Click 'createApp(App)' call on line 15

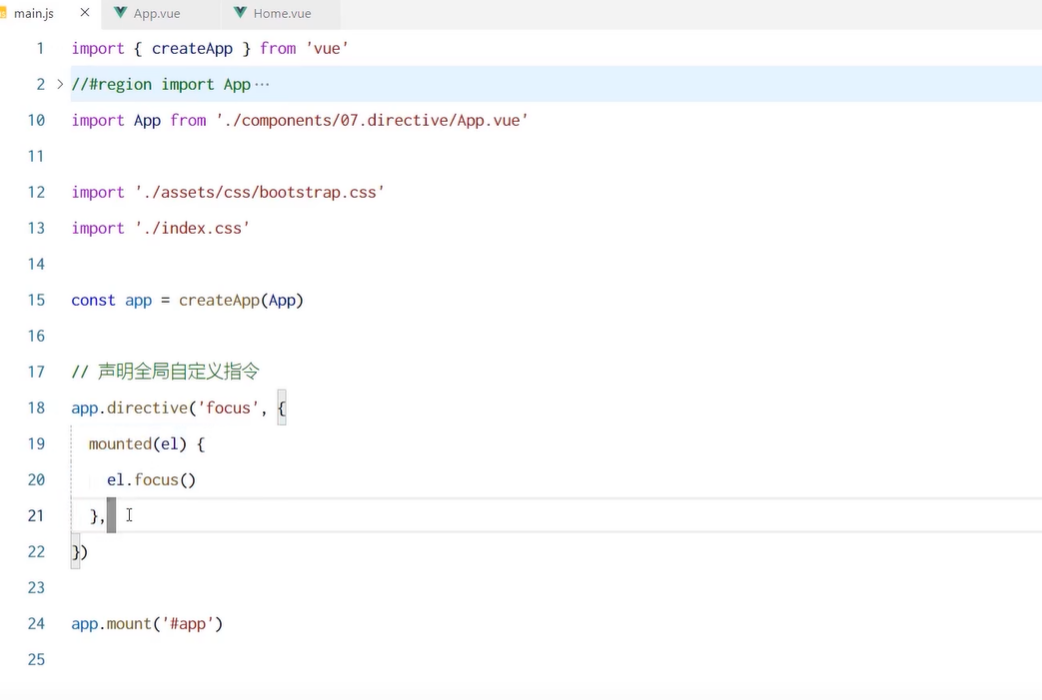(241, 300)
